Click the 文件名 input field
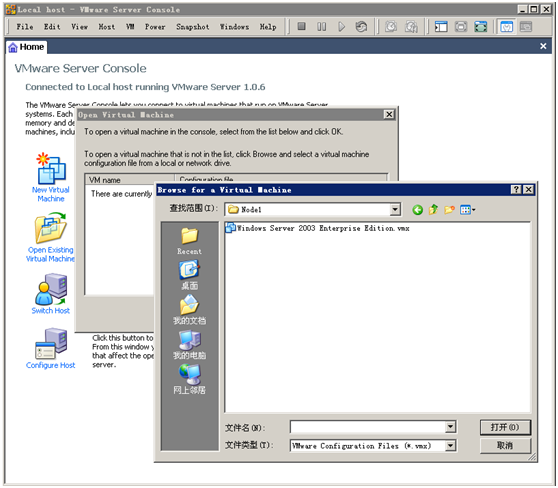The image size is (558, 488). 368,426
